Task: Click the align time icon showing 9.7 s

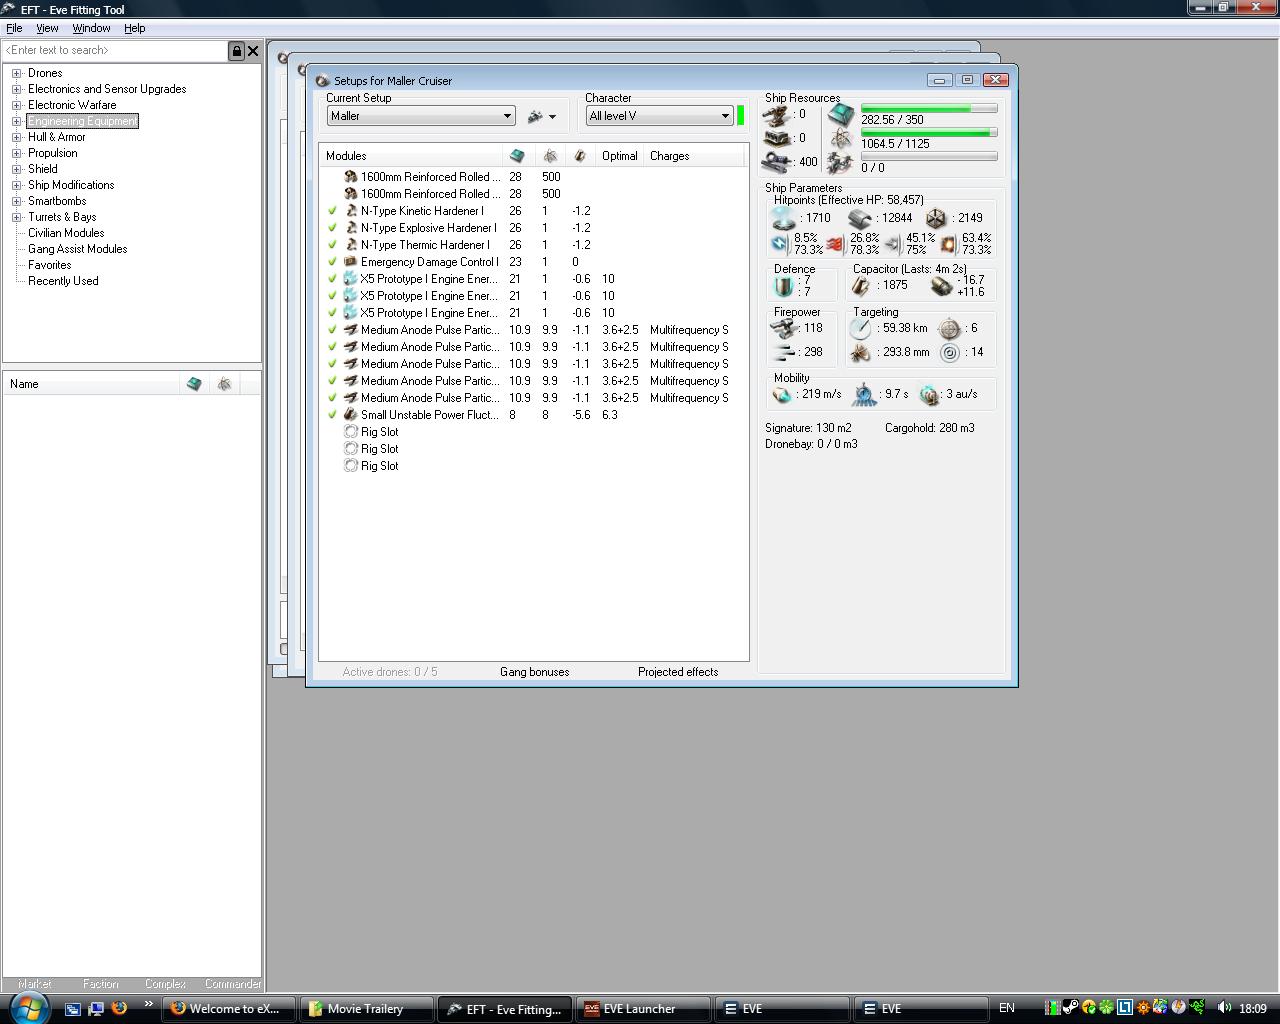Action: tap(864, 395)
